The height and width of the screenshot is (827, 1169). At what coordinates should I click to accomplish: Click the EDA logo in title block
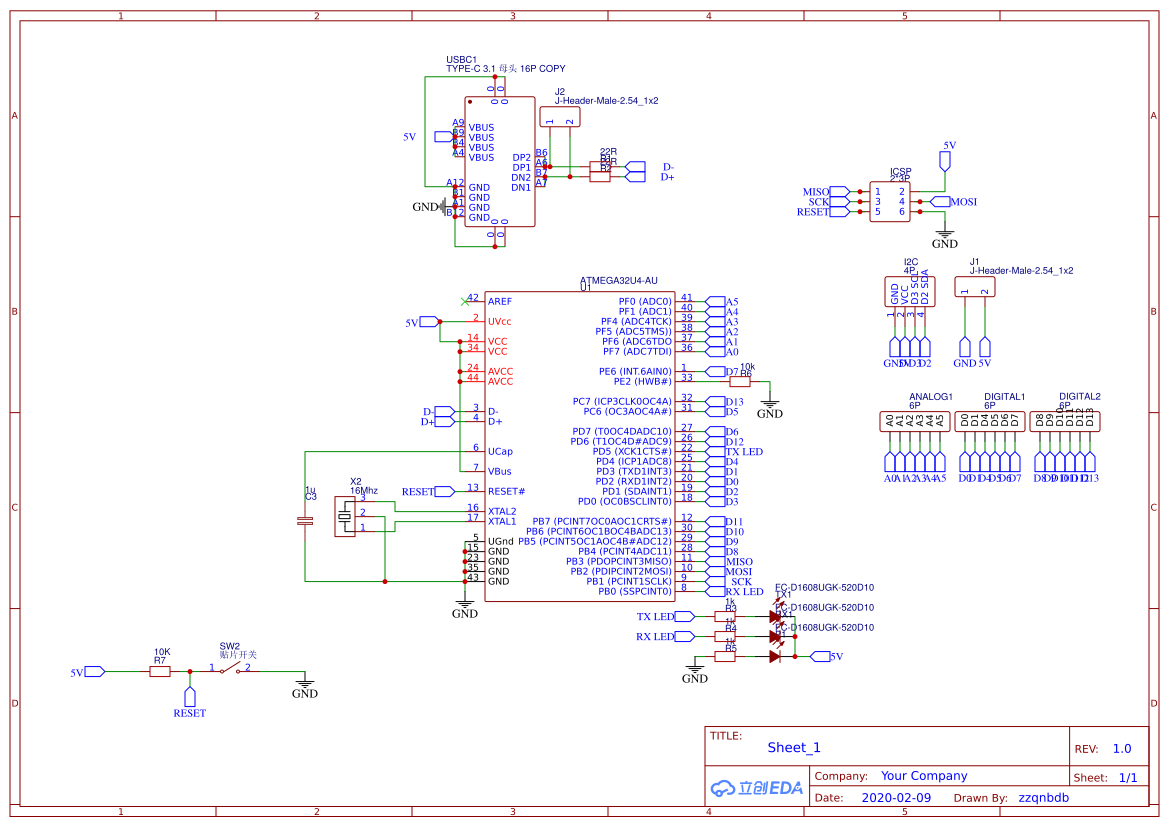tap(757, 787)
